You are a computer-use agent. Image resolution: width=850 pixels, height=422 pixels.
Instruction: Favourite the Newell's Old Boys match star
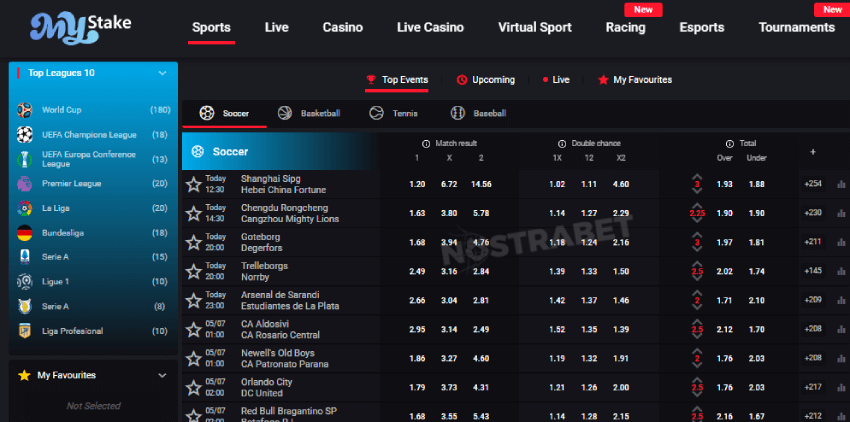point(194,359)
